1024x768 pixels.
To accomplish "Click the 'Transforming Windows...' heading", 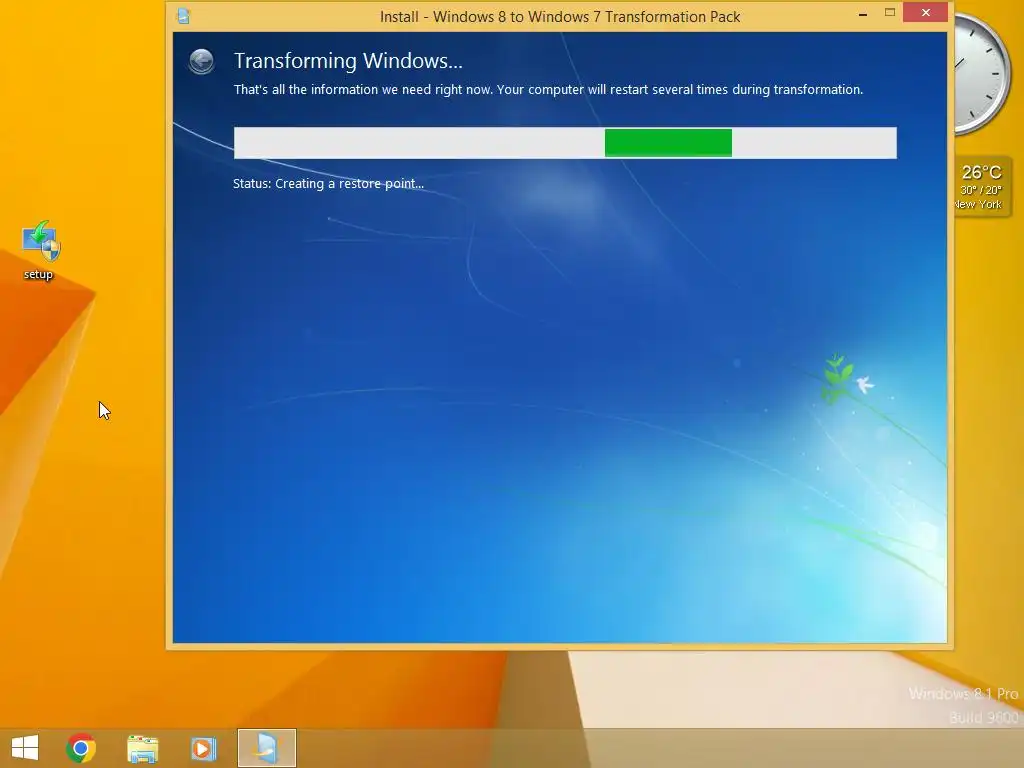I will click(348, 61).
